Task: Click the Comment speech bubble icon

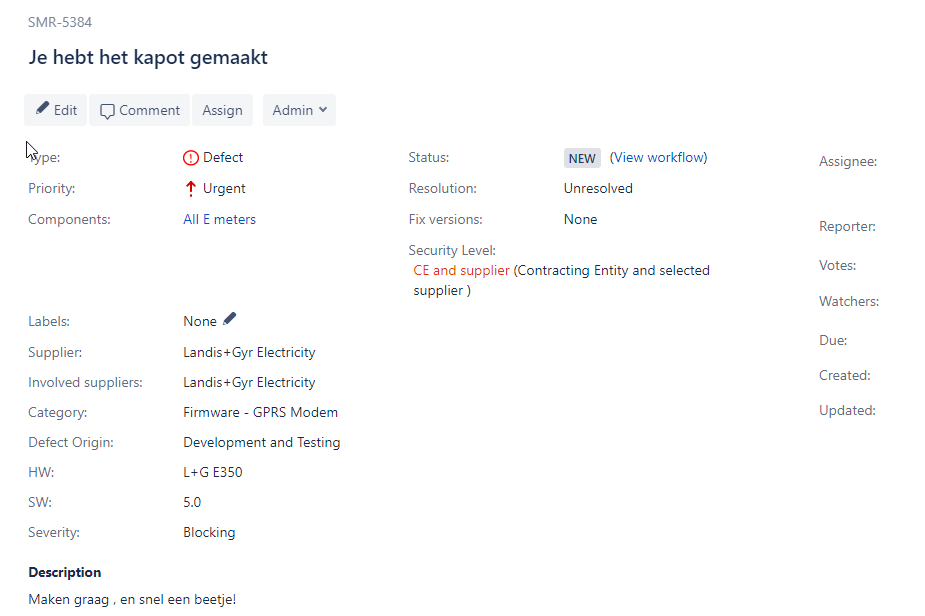Action: 107,111
